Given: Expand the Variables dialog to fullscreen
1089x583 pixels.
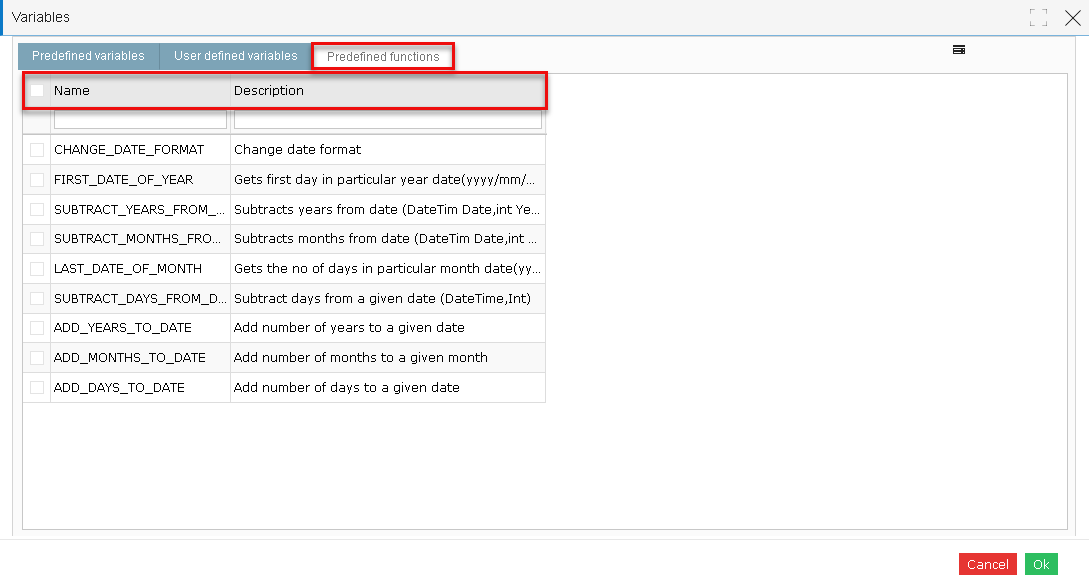Looking at the screenshot, I should tap(1038, 17).
